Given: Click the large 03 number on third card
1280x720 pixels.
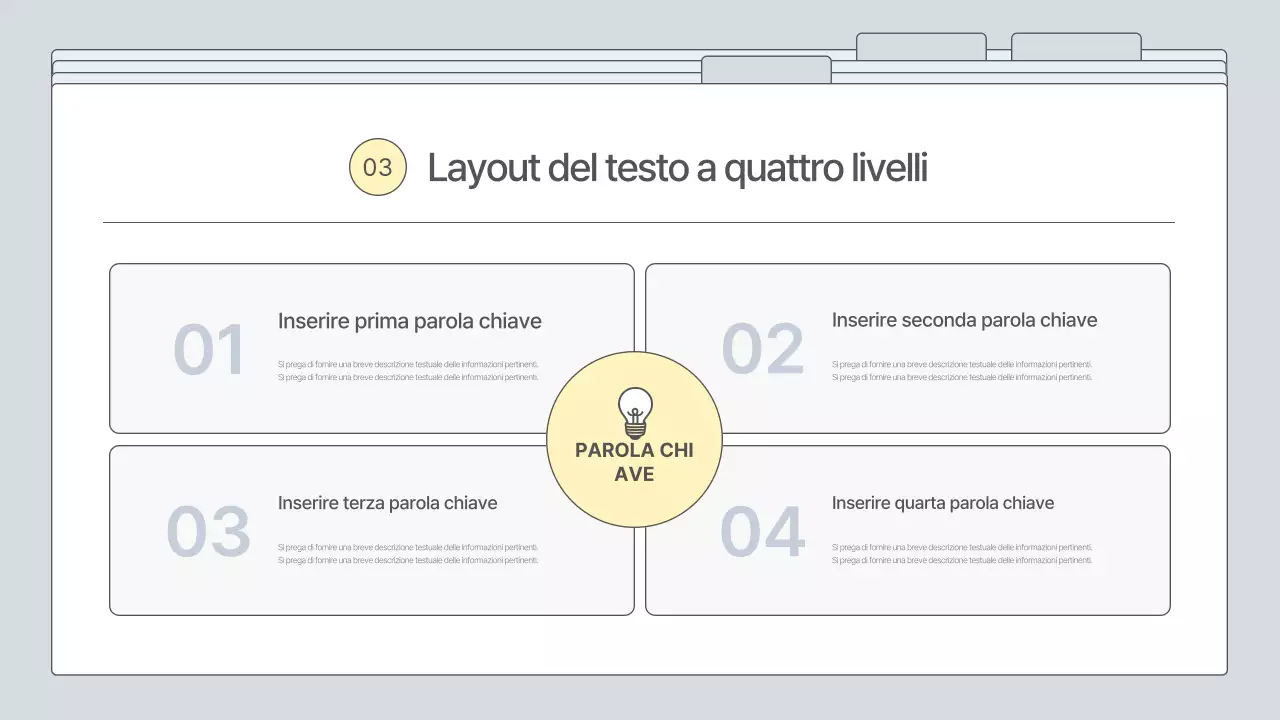Looking at the screenshot, I should (x=209, y=531).
